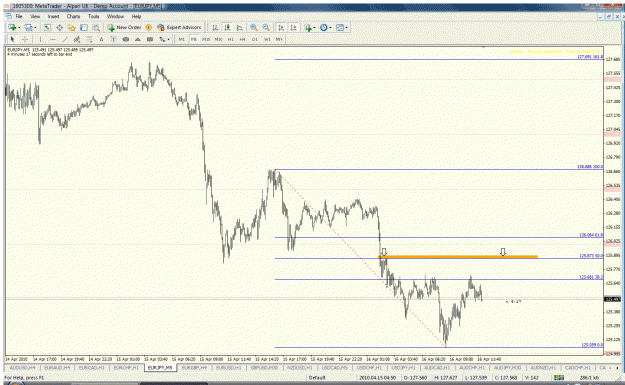Switch timeframe to D1

coord(255,39)
